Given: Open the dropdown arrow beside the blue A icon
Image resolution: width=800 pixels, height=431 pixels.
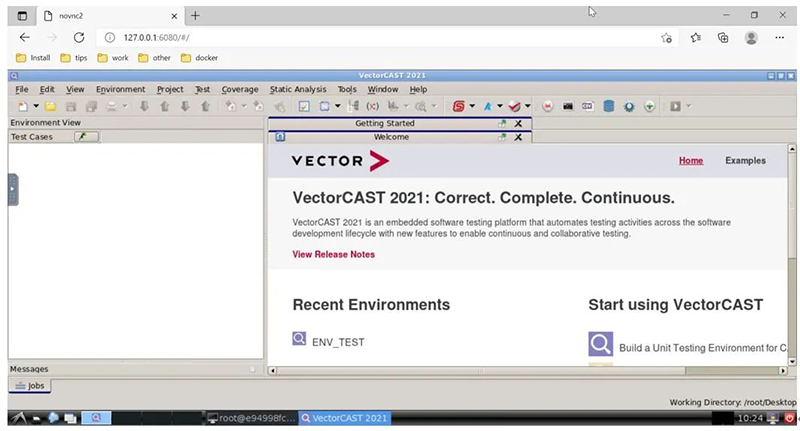Looking at the screenshot, I should point(500,106).
